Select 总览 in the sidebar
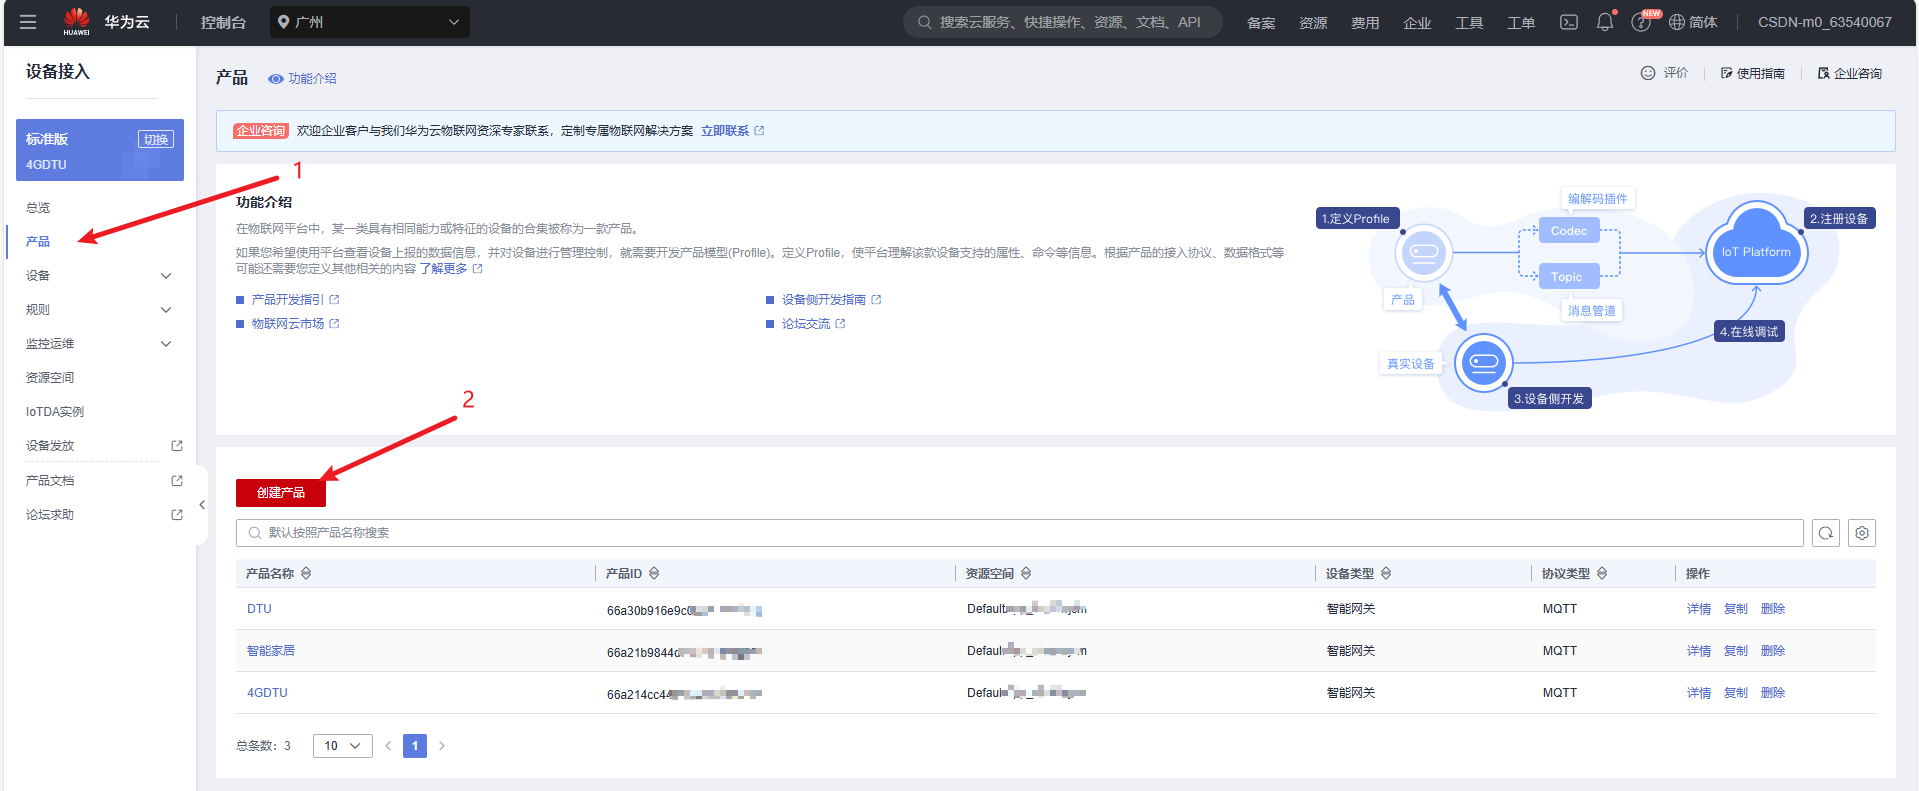This screenshot has height=791, width=1919. coord(38,208)
